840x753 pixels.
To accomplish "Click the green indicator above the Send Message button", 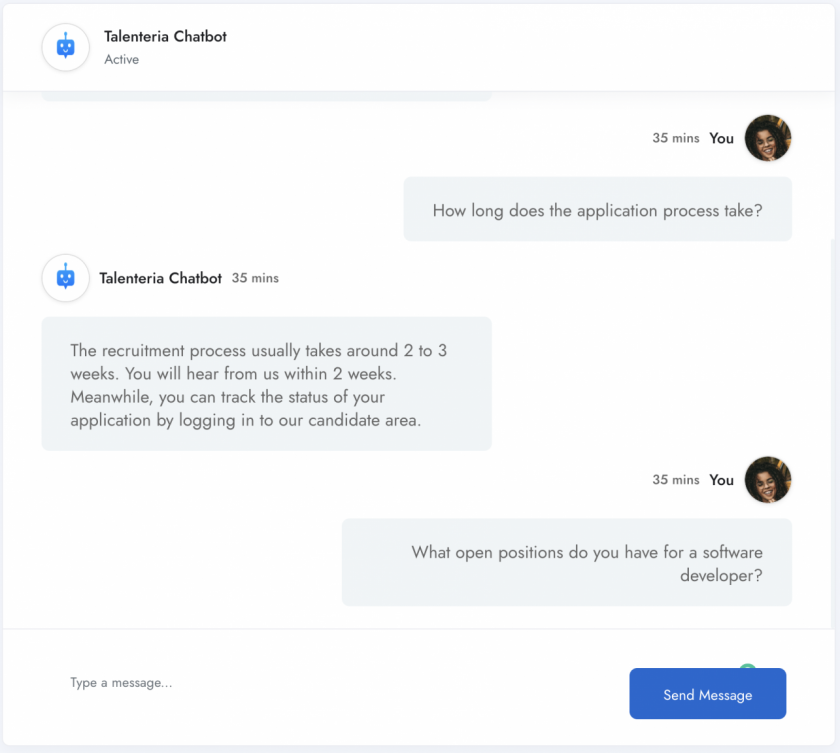I will pos(747,666).
